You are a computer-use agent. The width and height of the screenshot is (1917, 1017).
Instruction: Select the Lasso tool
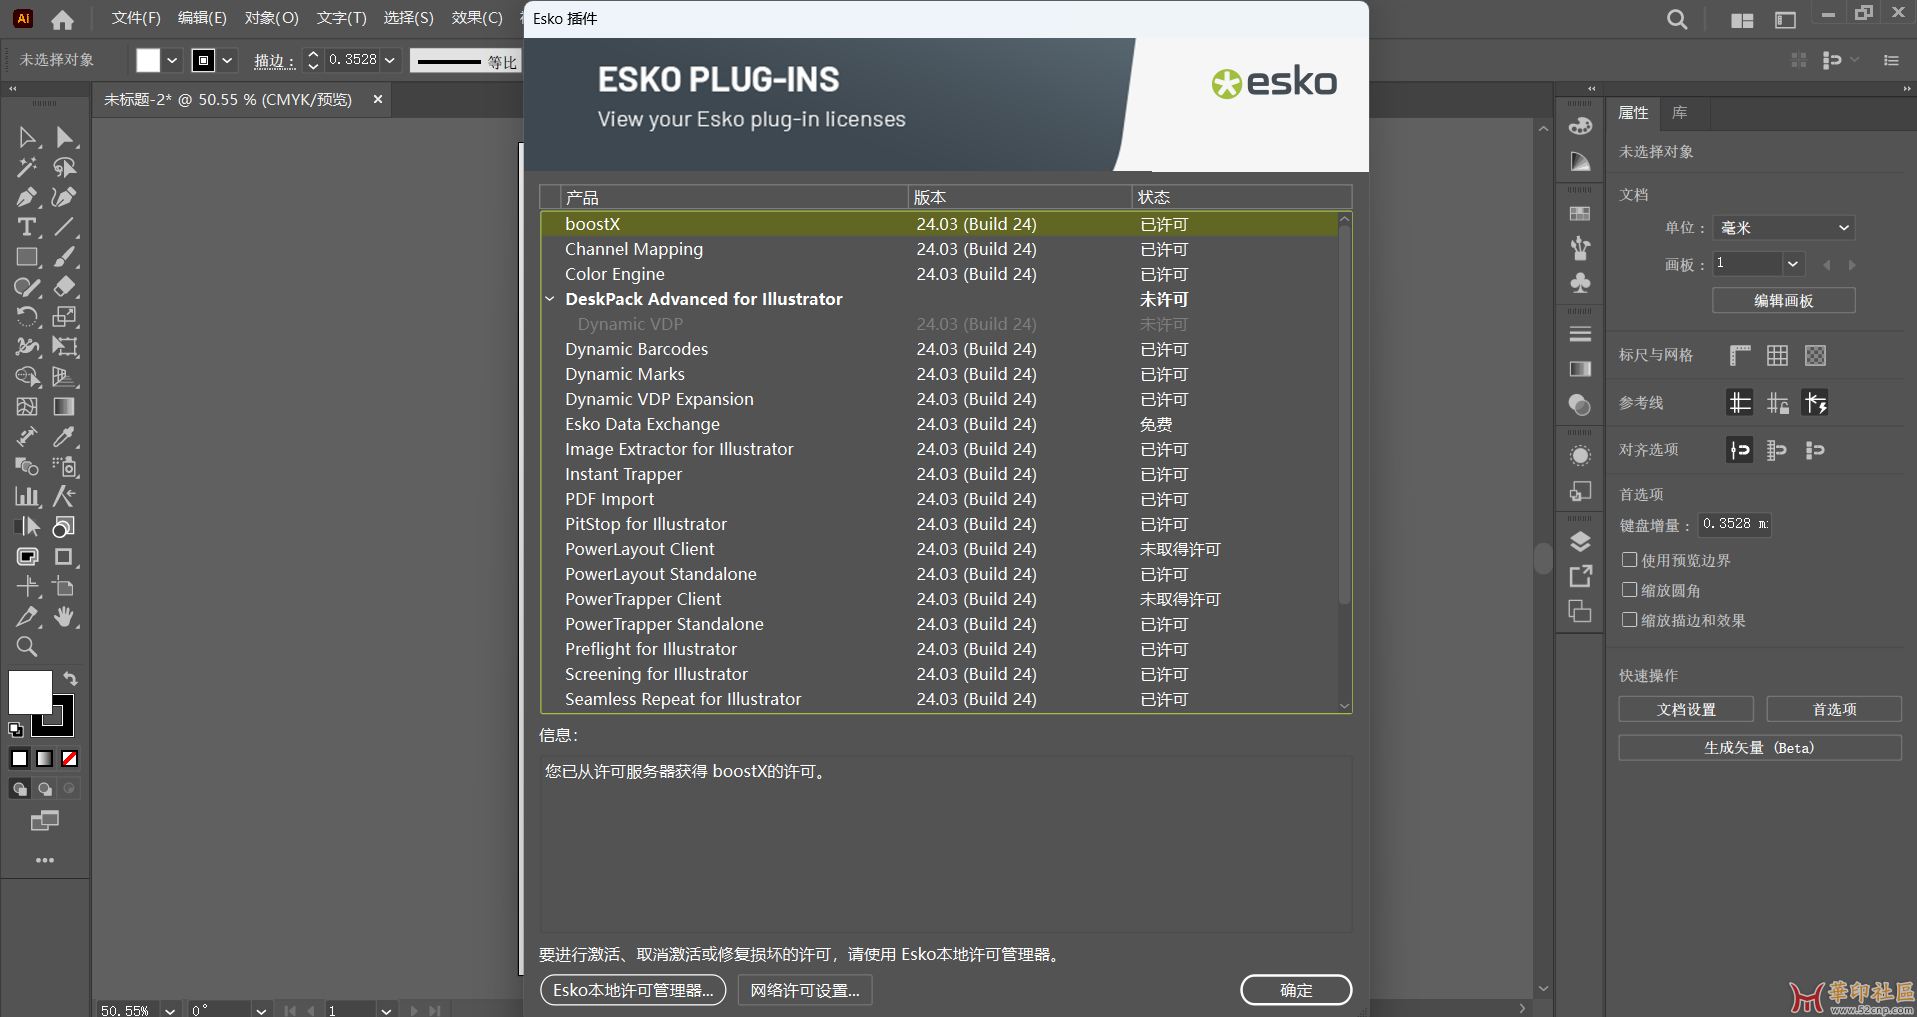click(x=65, y=167)
